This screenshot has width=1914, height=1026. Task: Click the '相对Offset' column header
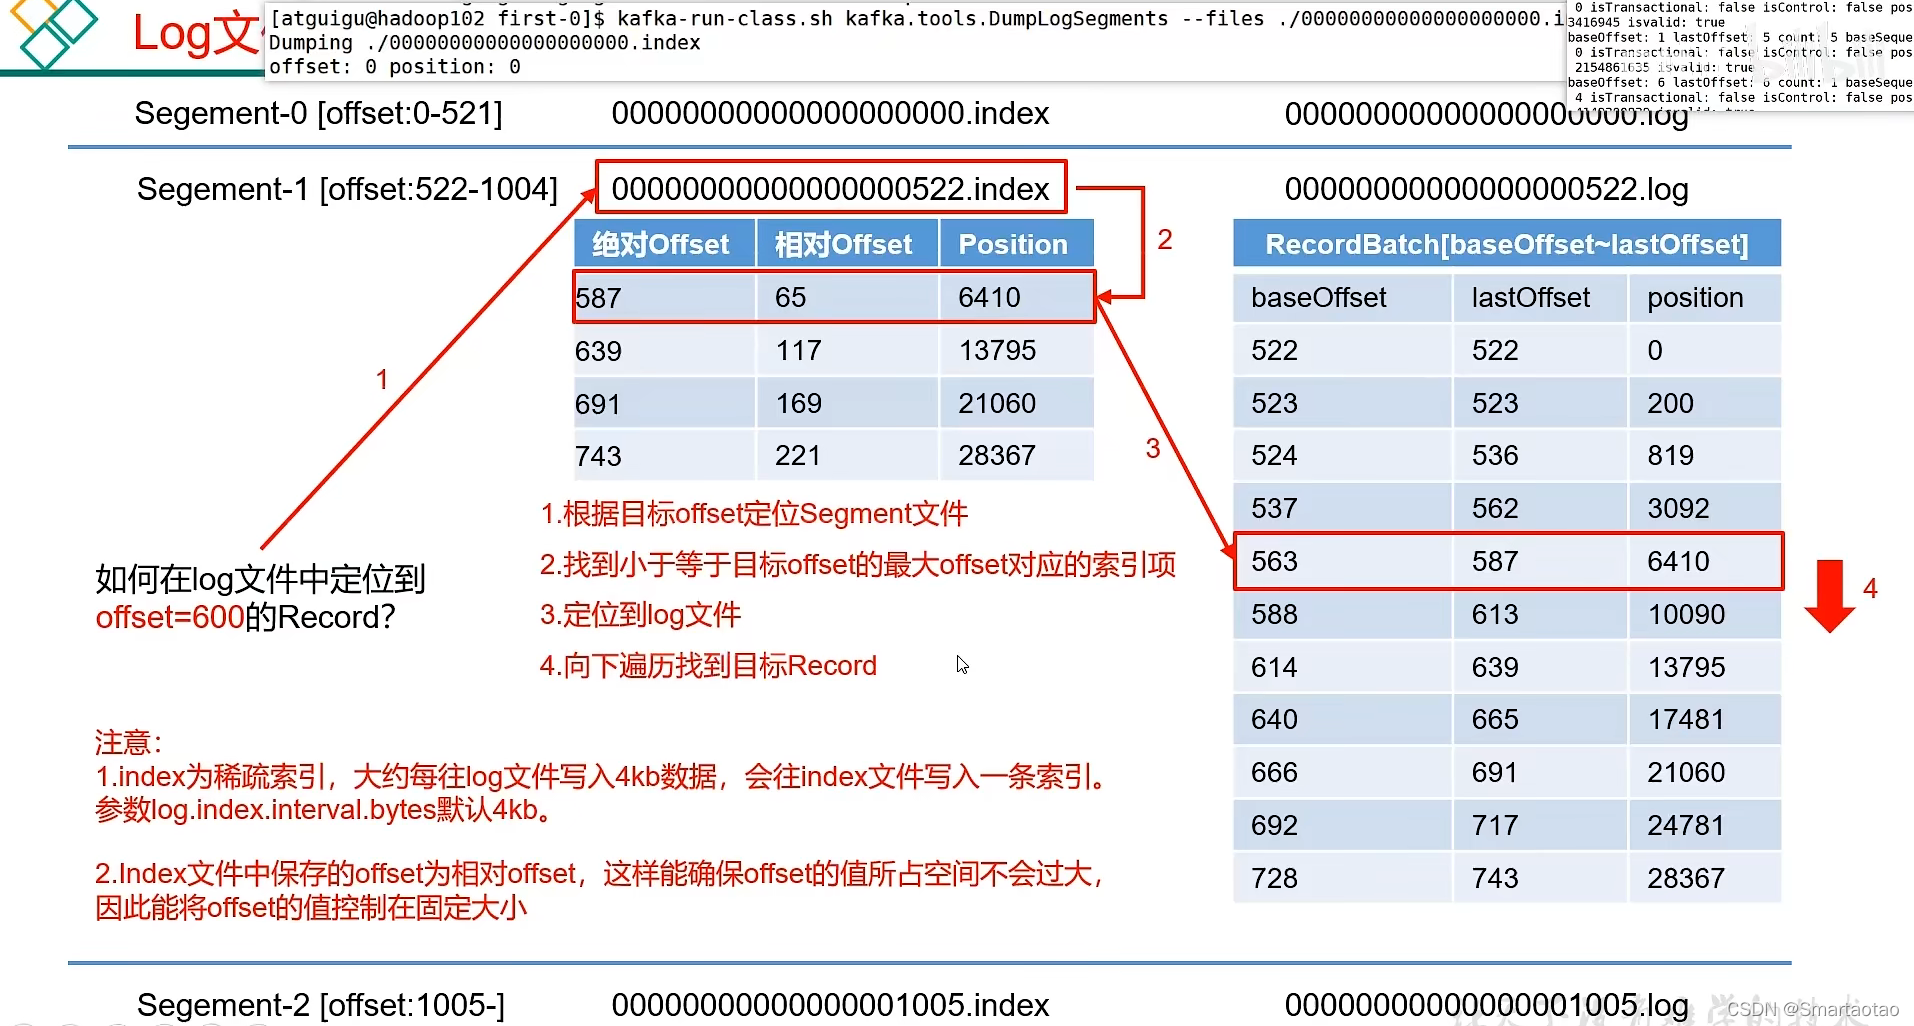(x=846, y=244)
